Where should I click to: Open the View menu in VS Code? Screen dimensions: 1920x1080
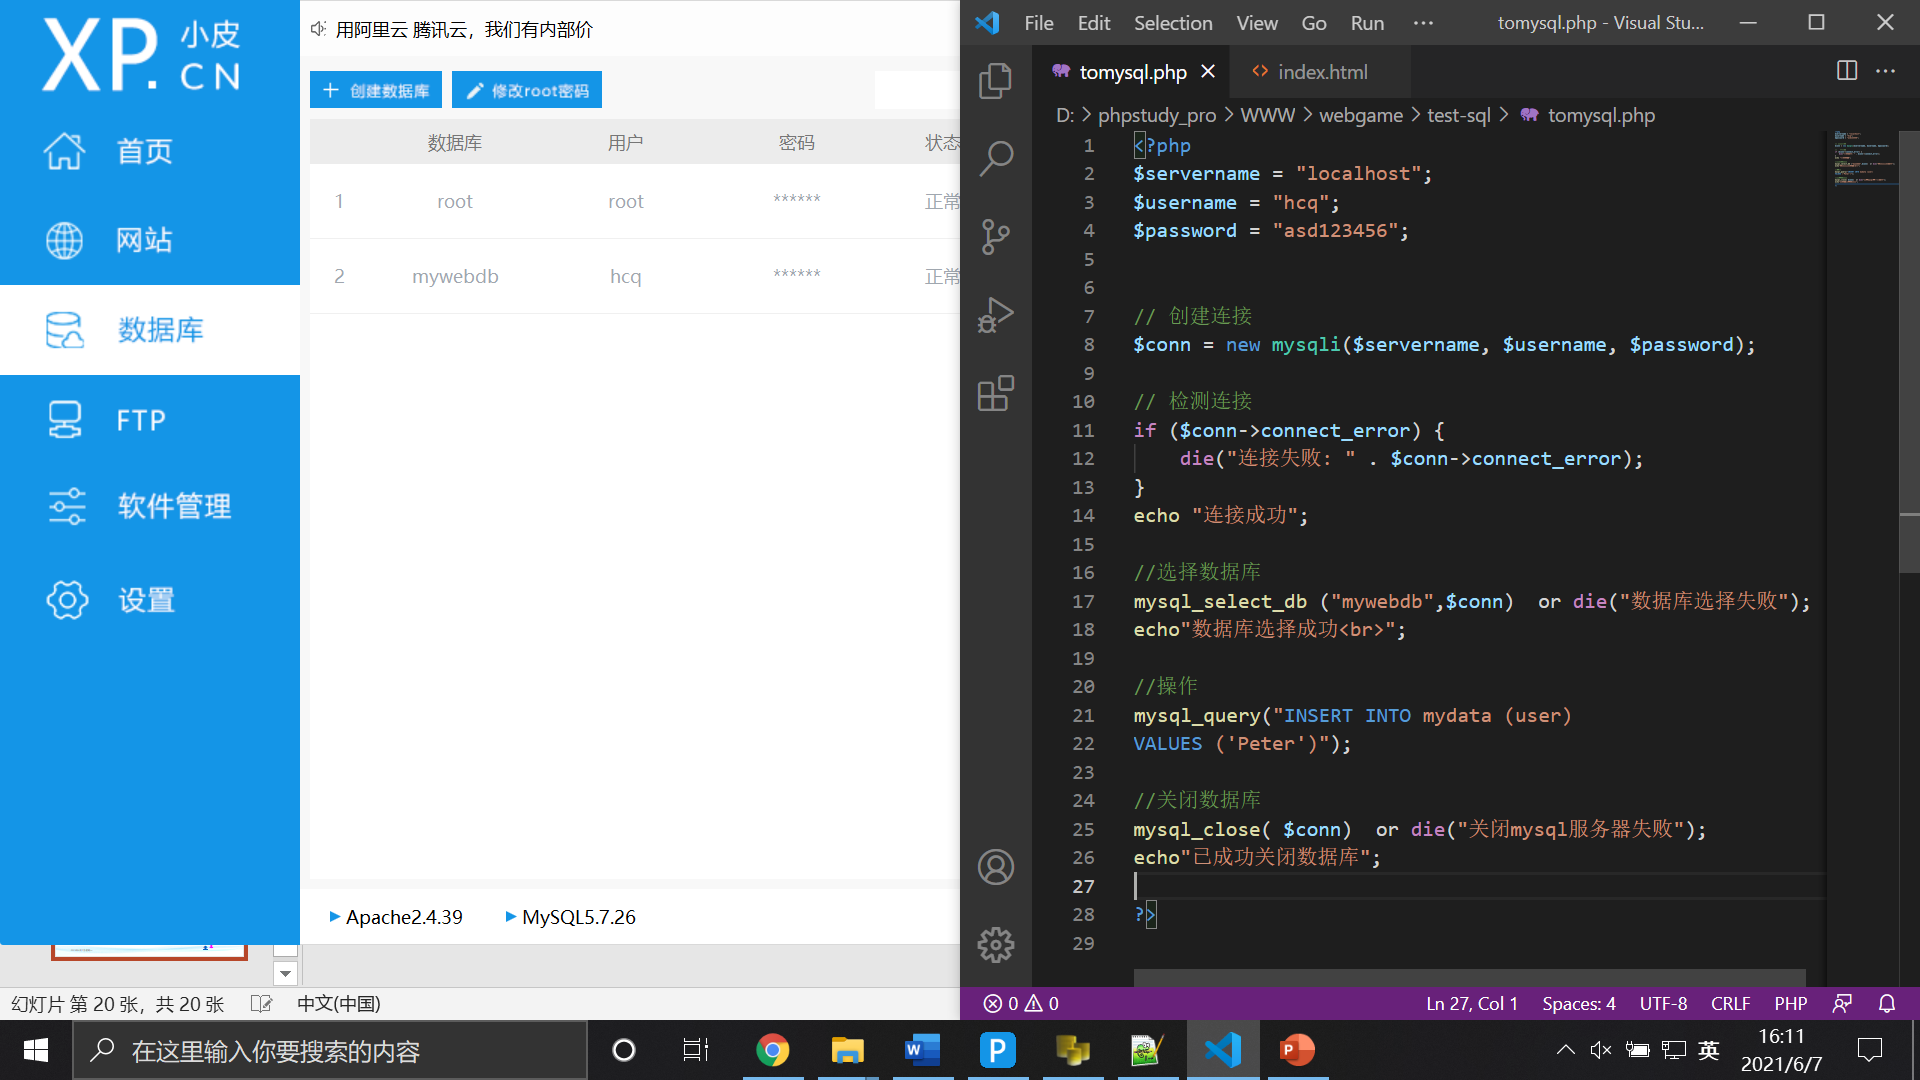coord(1257,23)
